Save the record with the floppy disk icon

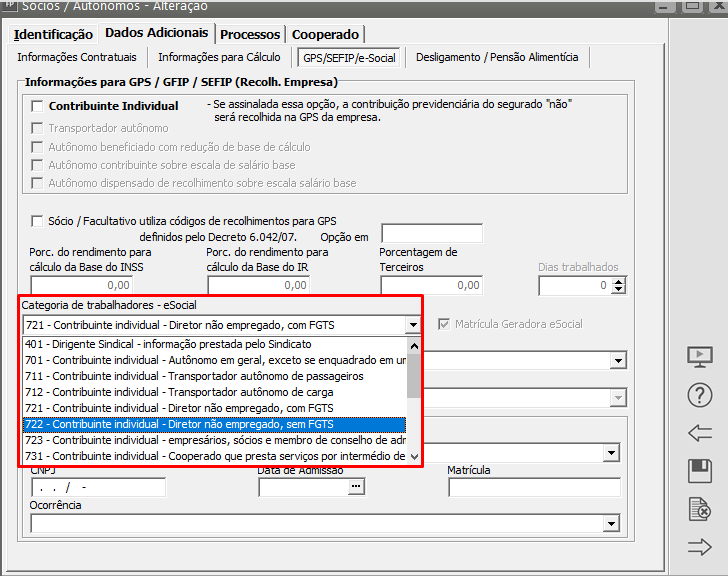(700, 470)
